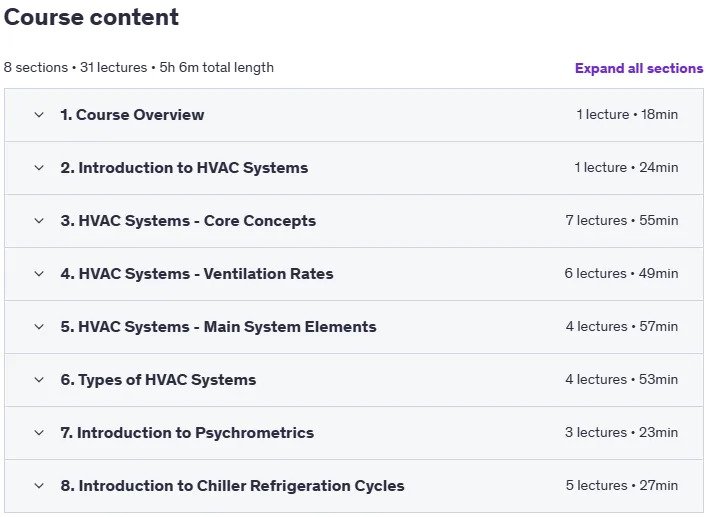Open chevron for HVAC Systems - Ventilation Rates
Viewport: 710px width, 517px height.
pyautogui.click(x=39, y=274)
